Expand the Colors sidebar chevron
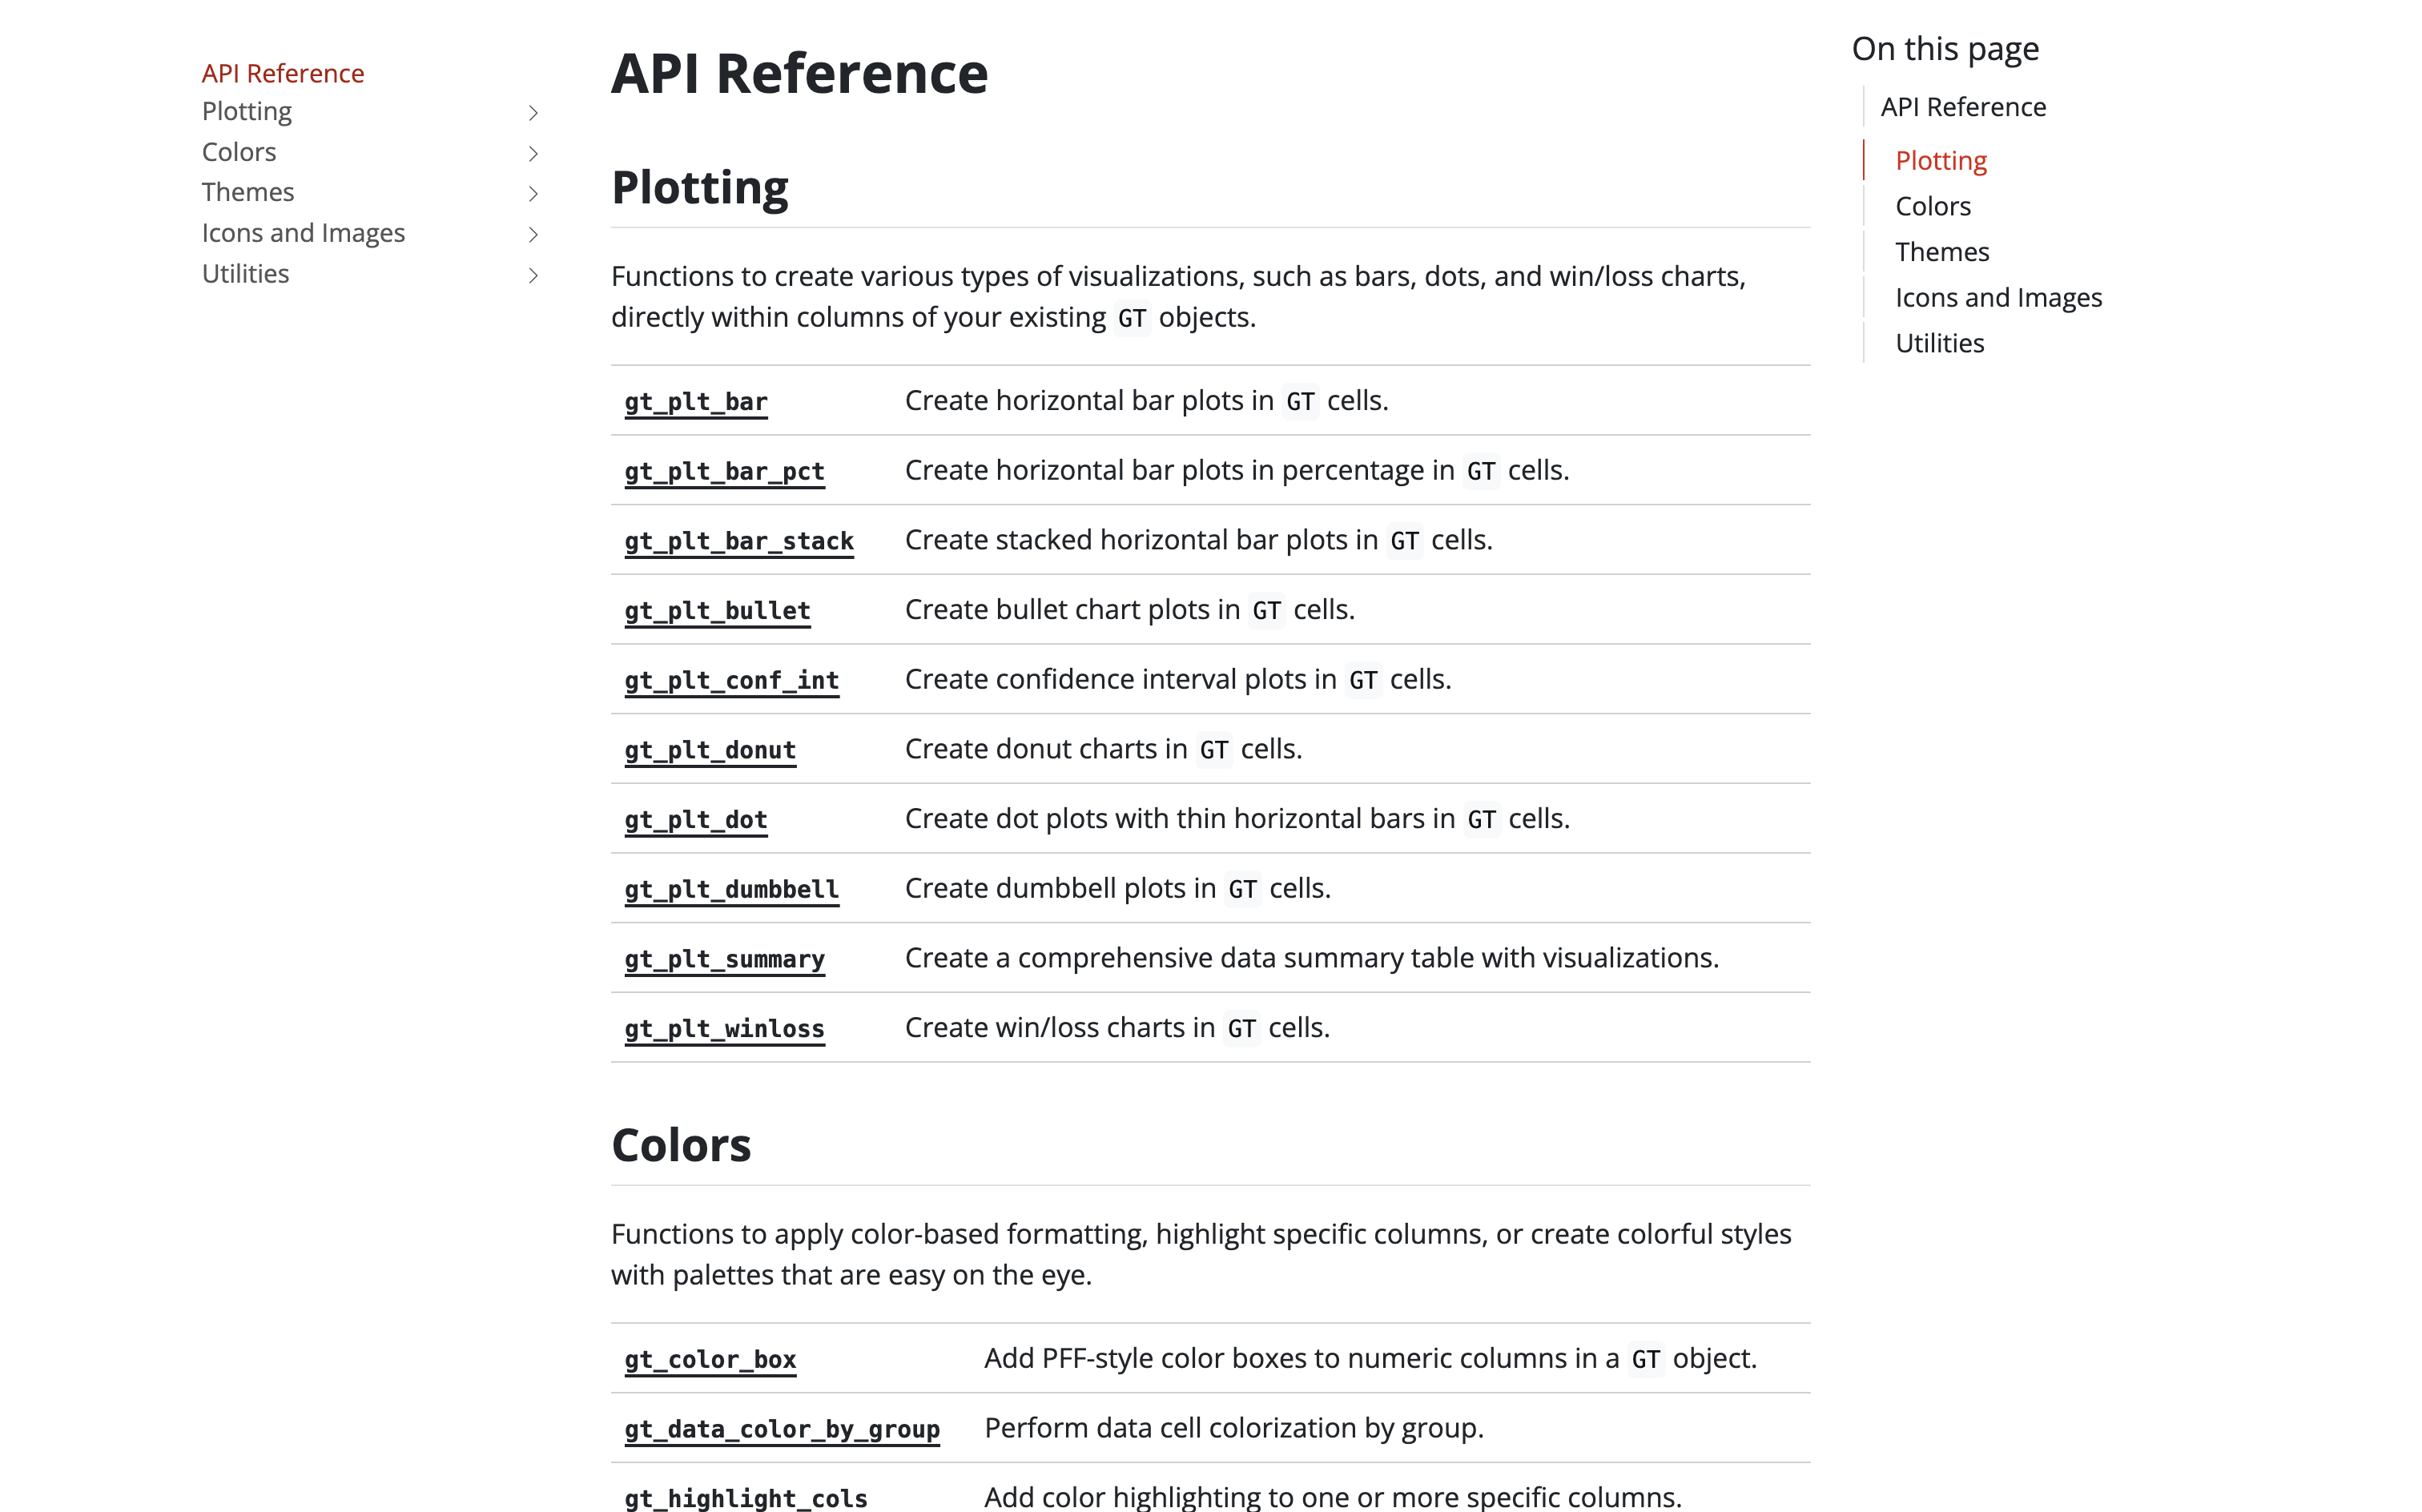This screenshot has height=1512, width=2422. pyautogui.click(x=533, y=153)
